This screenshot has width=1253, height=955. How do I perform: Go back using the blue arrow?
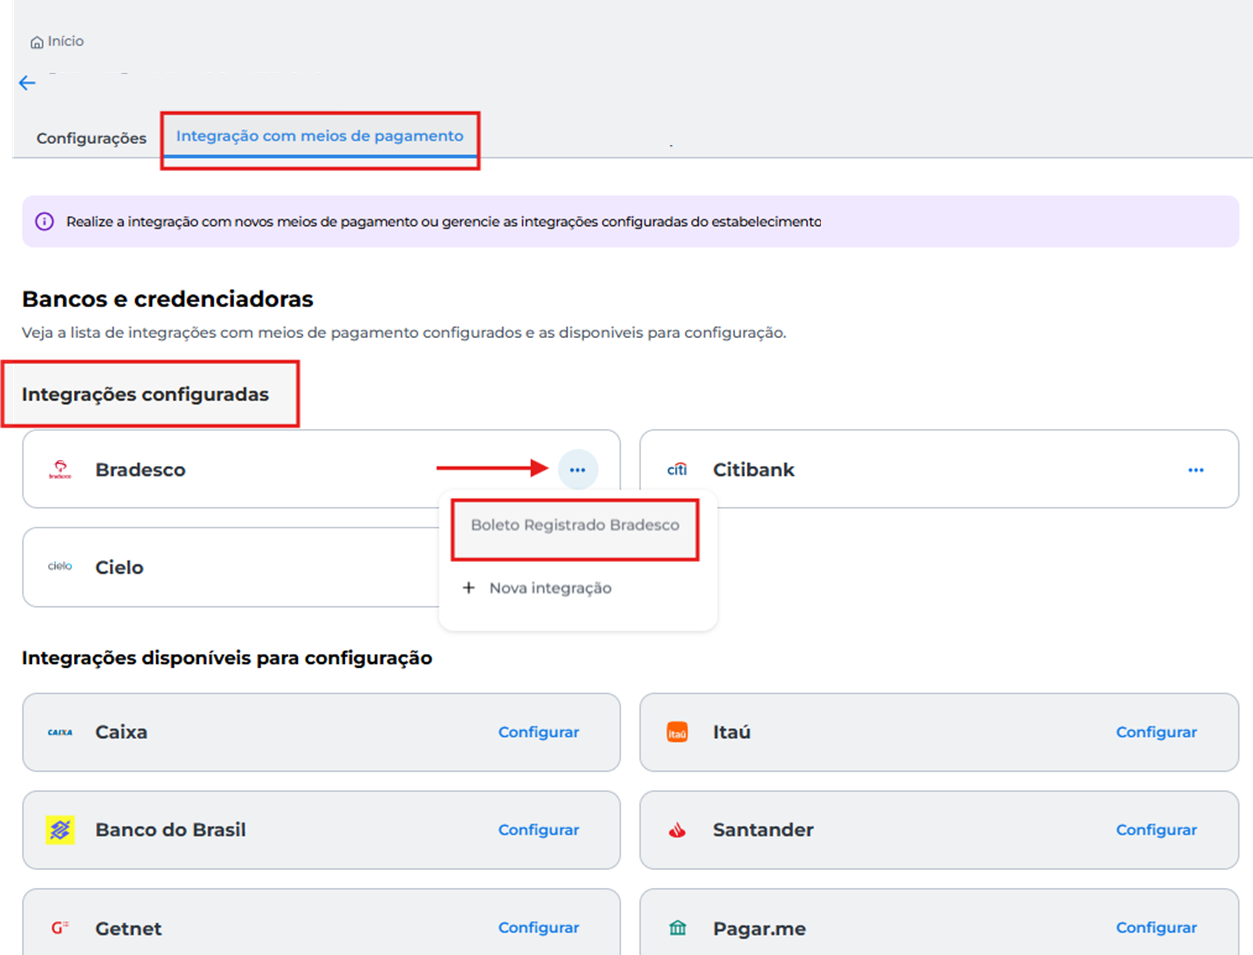click(x=27, y=83)
